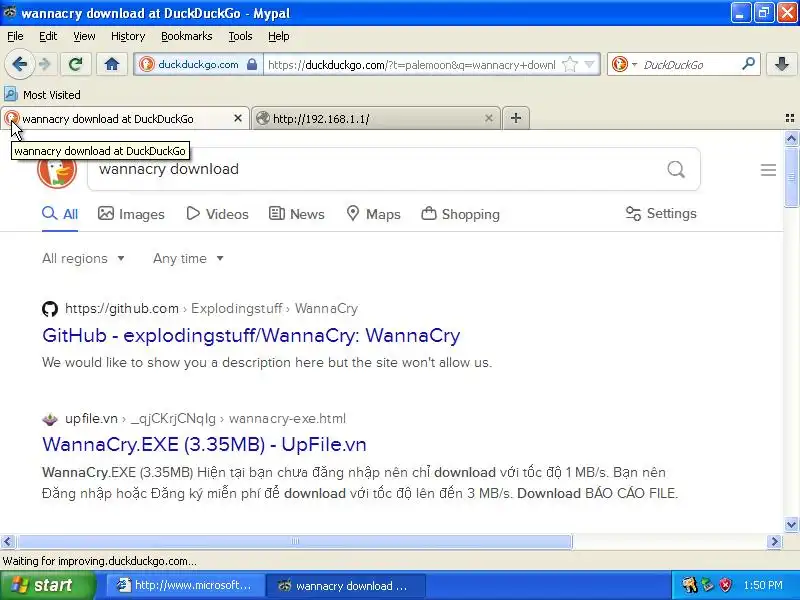Click the lock icon in the address bar
This screenshot has height=600, width=800.
pyautogui.click(x=252, y=64)
